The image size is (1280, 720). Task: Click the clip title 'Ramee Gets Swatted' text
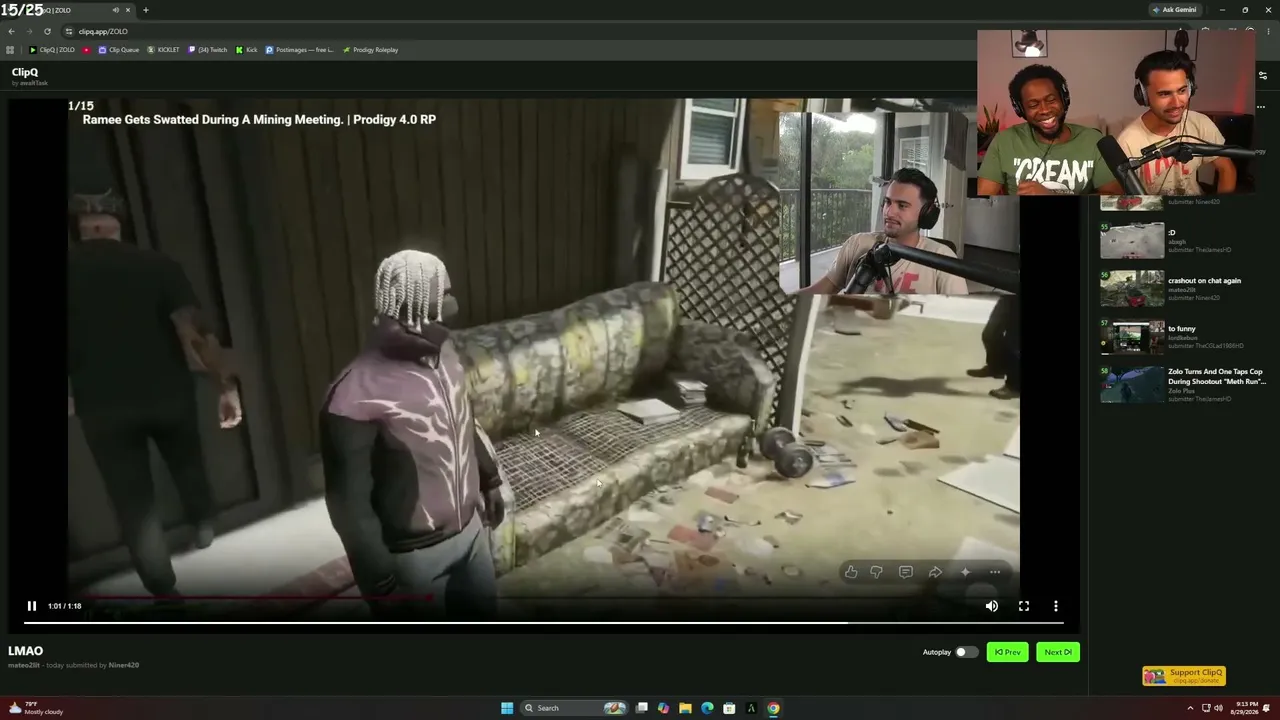coord(259,119)
